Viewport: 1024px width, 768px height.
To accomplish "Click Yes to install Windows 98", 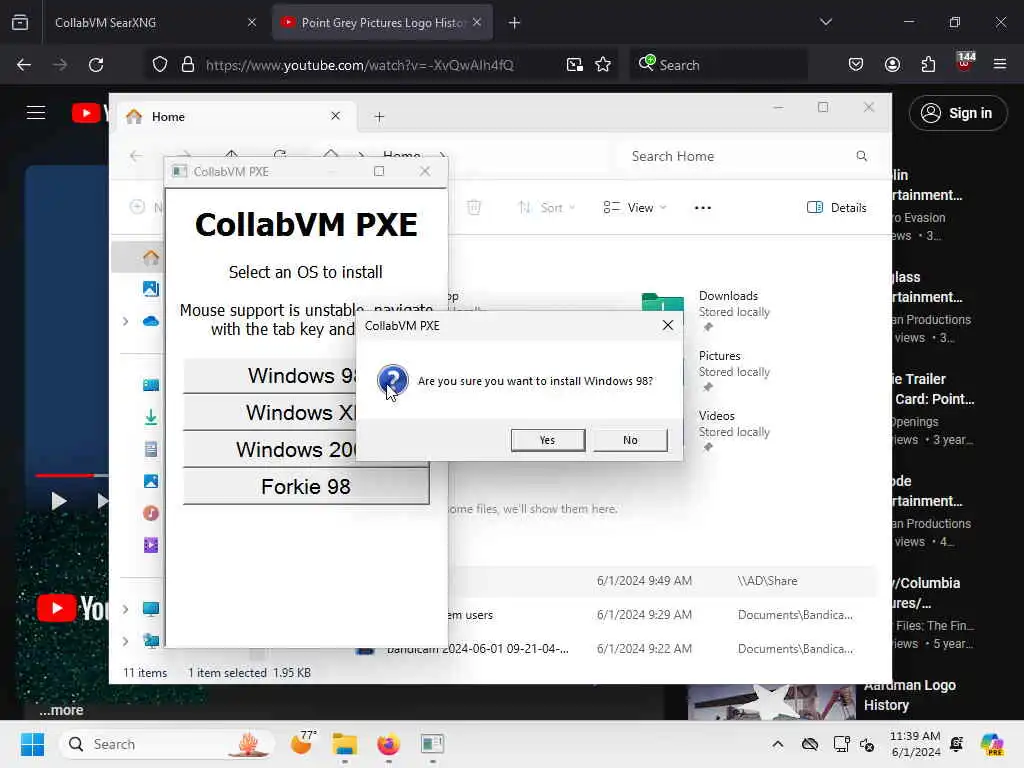I will 547,440.
